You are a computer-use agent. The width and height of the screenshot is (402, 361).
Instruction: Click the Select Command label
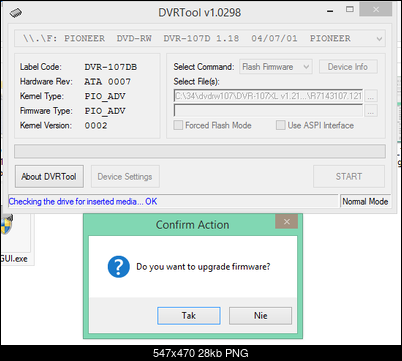coord(204,67)
